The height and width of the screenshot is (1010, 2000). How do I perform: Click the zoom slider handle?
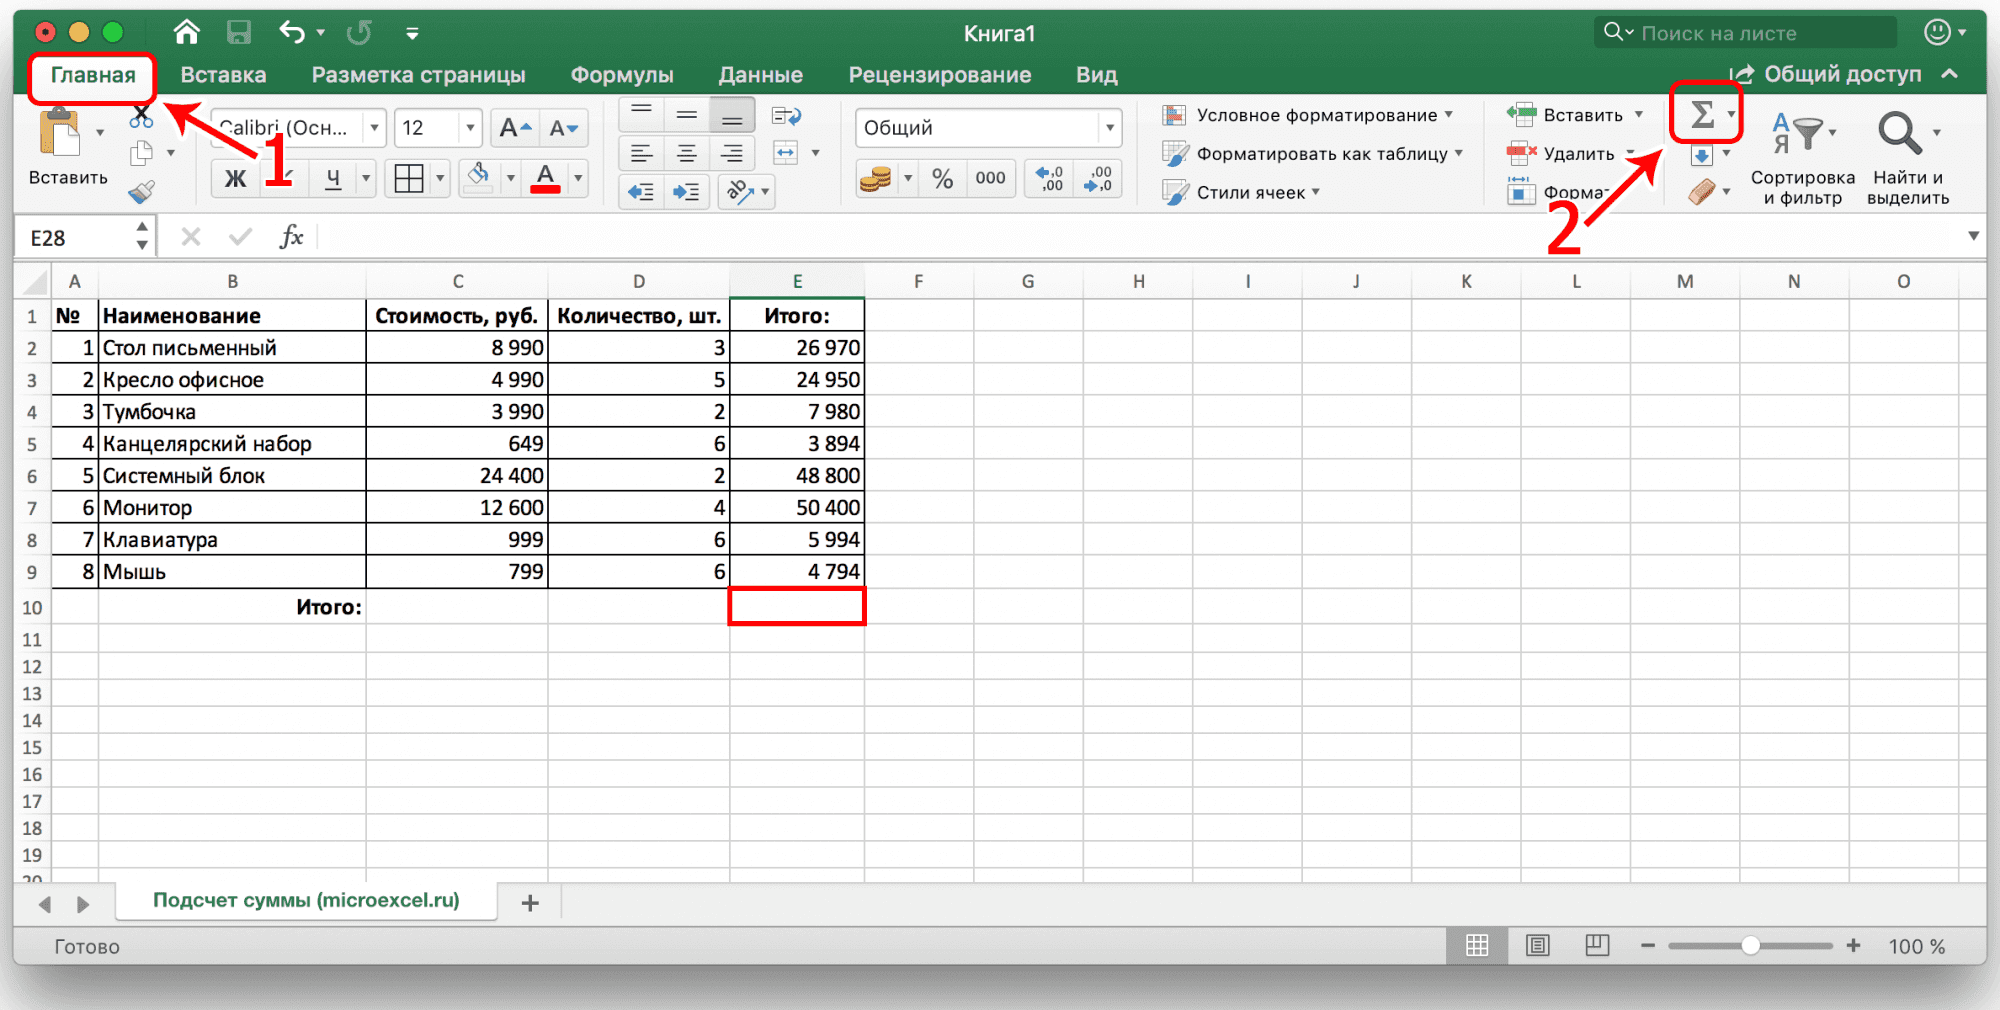(1750, 946)
